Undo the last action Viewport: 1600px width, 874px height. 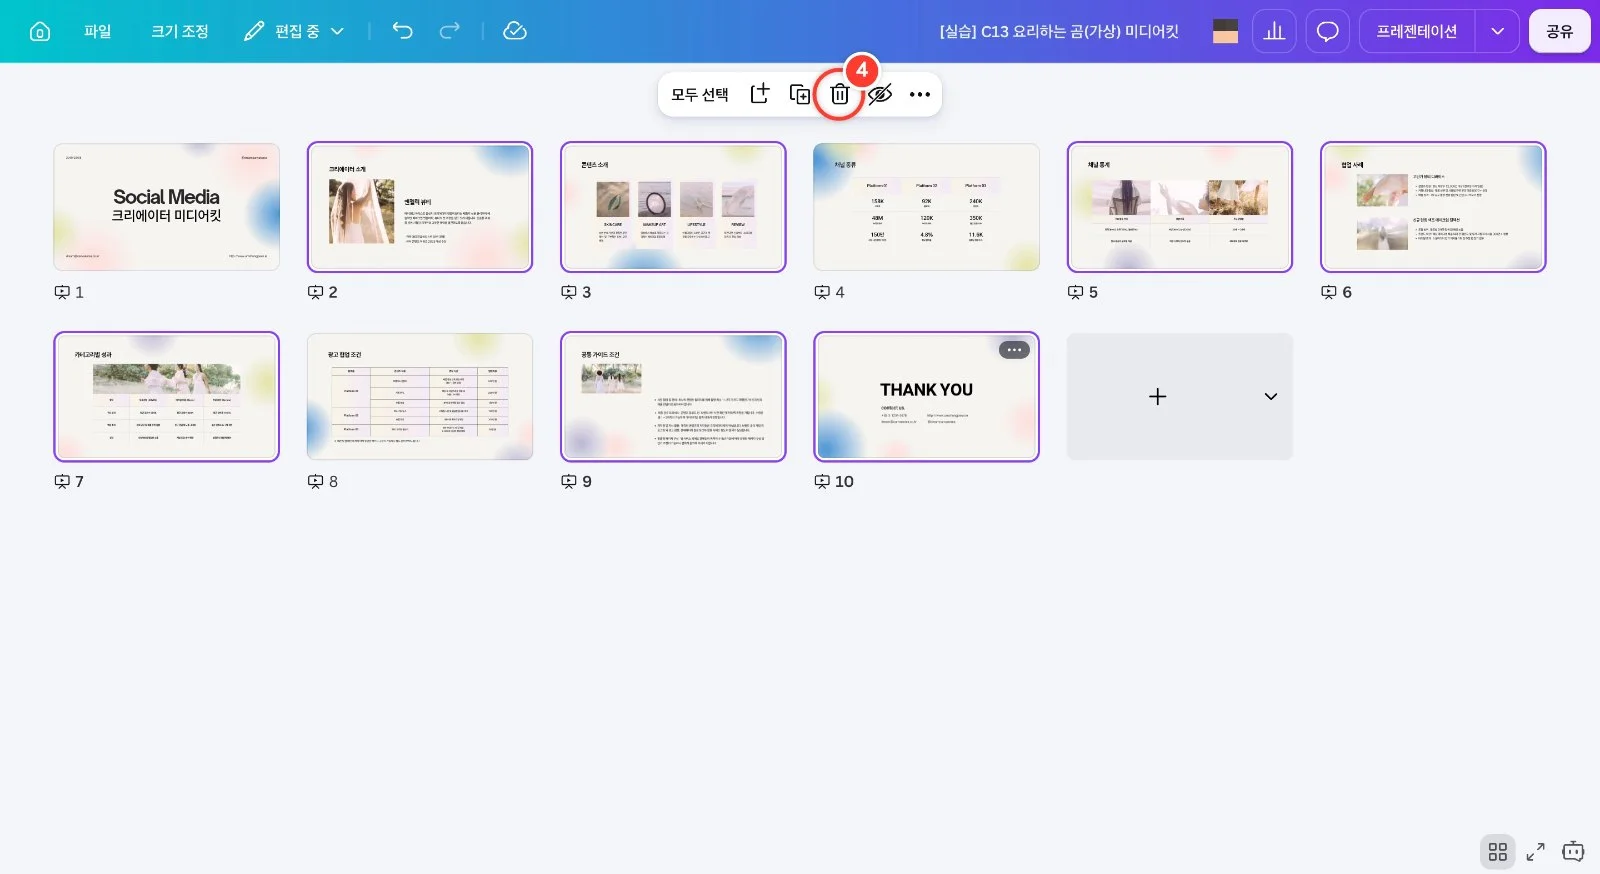pos(402,31)
